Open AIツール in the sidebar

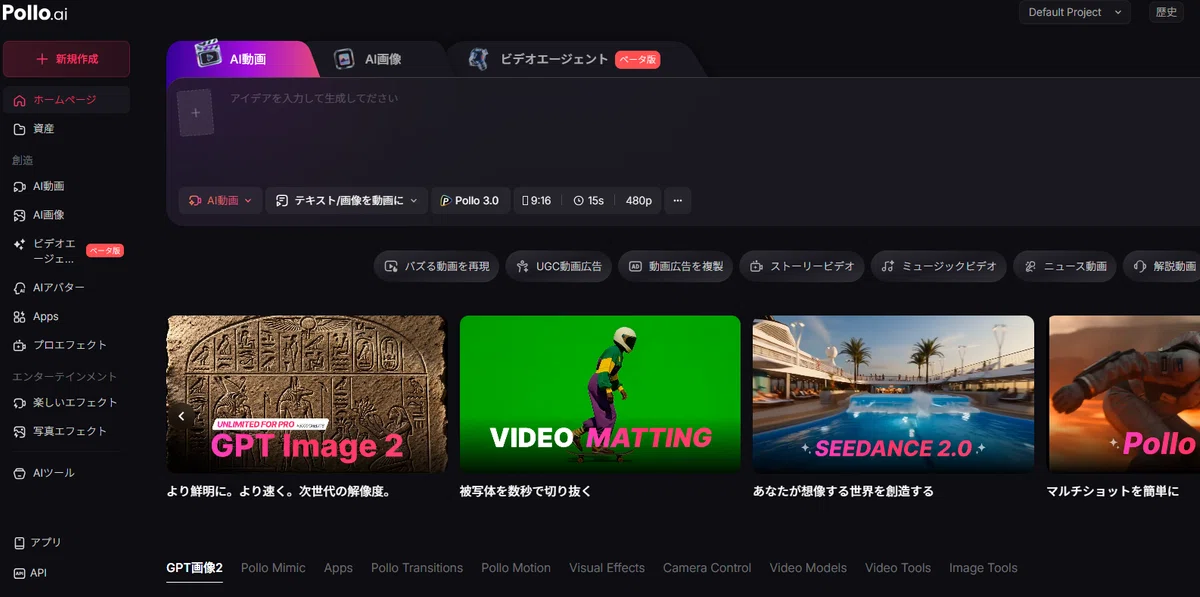(x=66, y=472)
